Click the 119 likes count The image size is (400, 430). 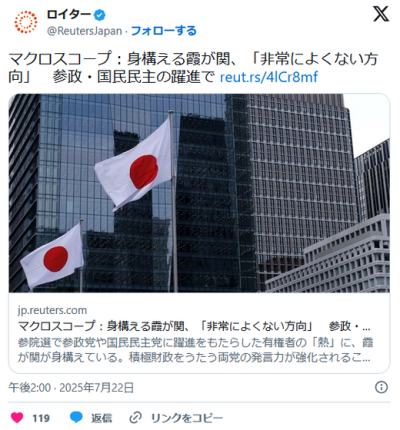pos(41,418)
